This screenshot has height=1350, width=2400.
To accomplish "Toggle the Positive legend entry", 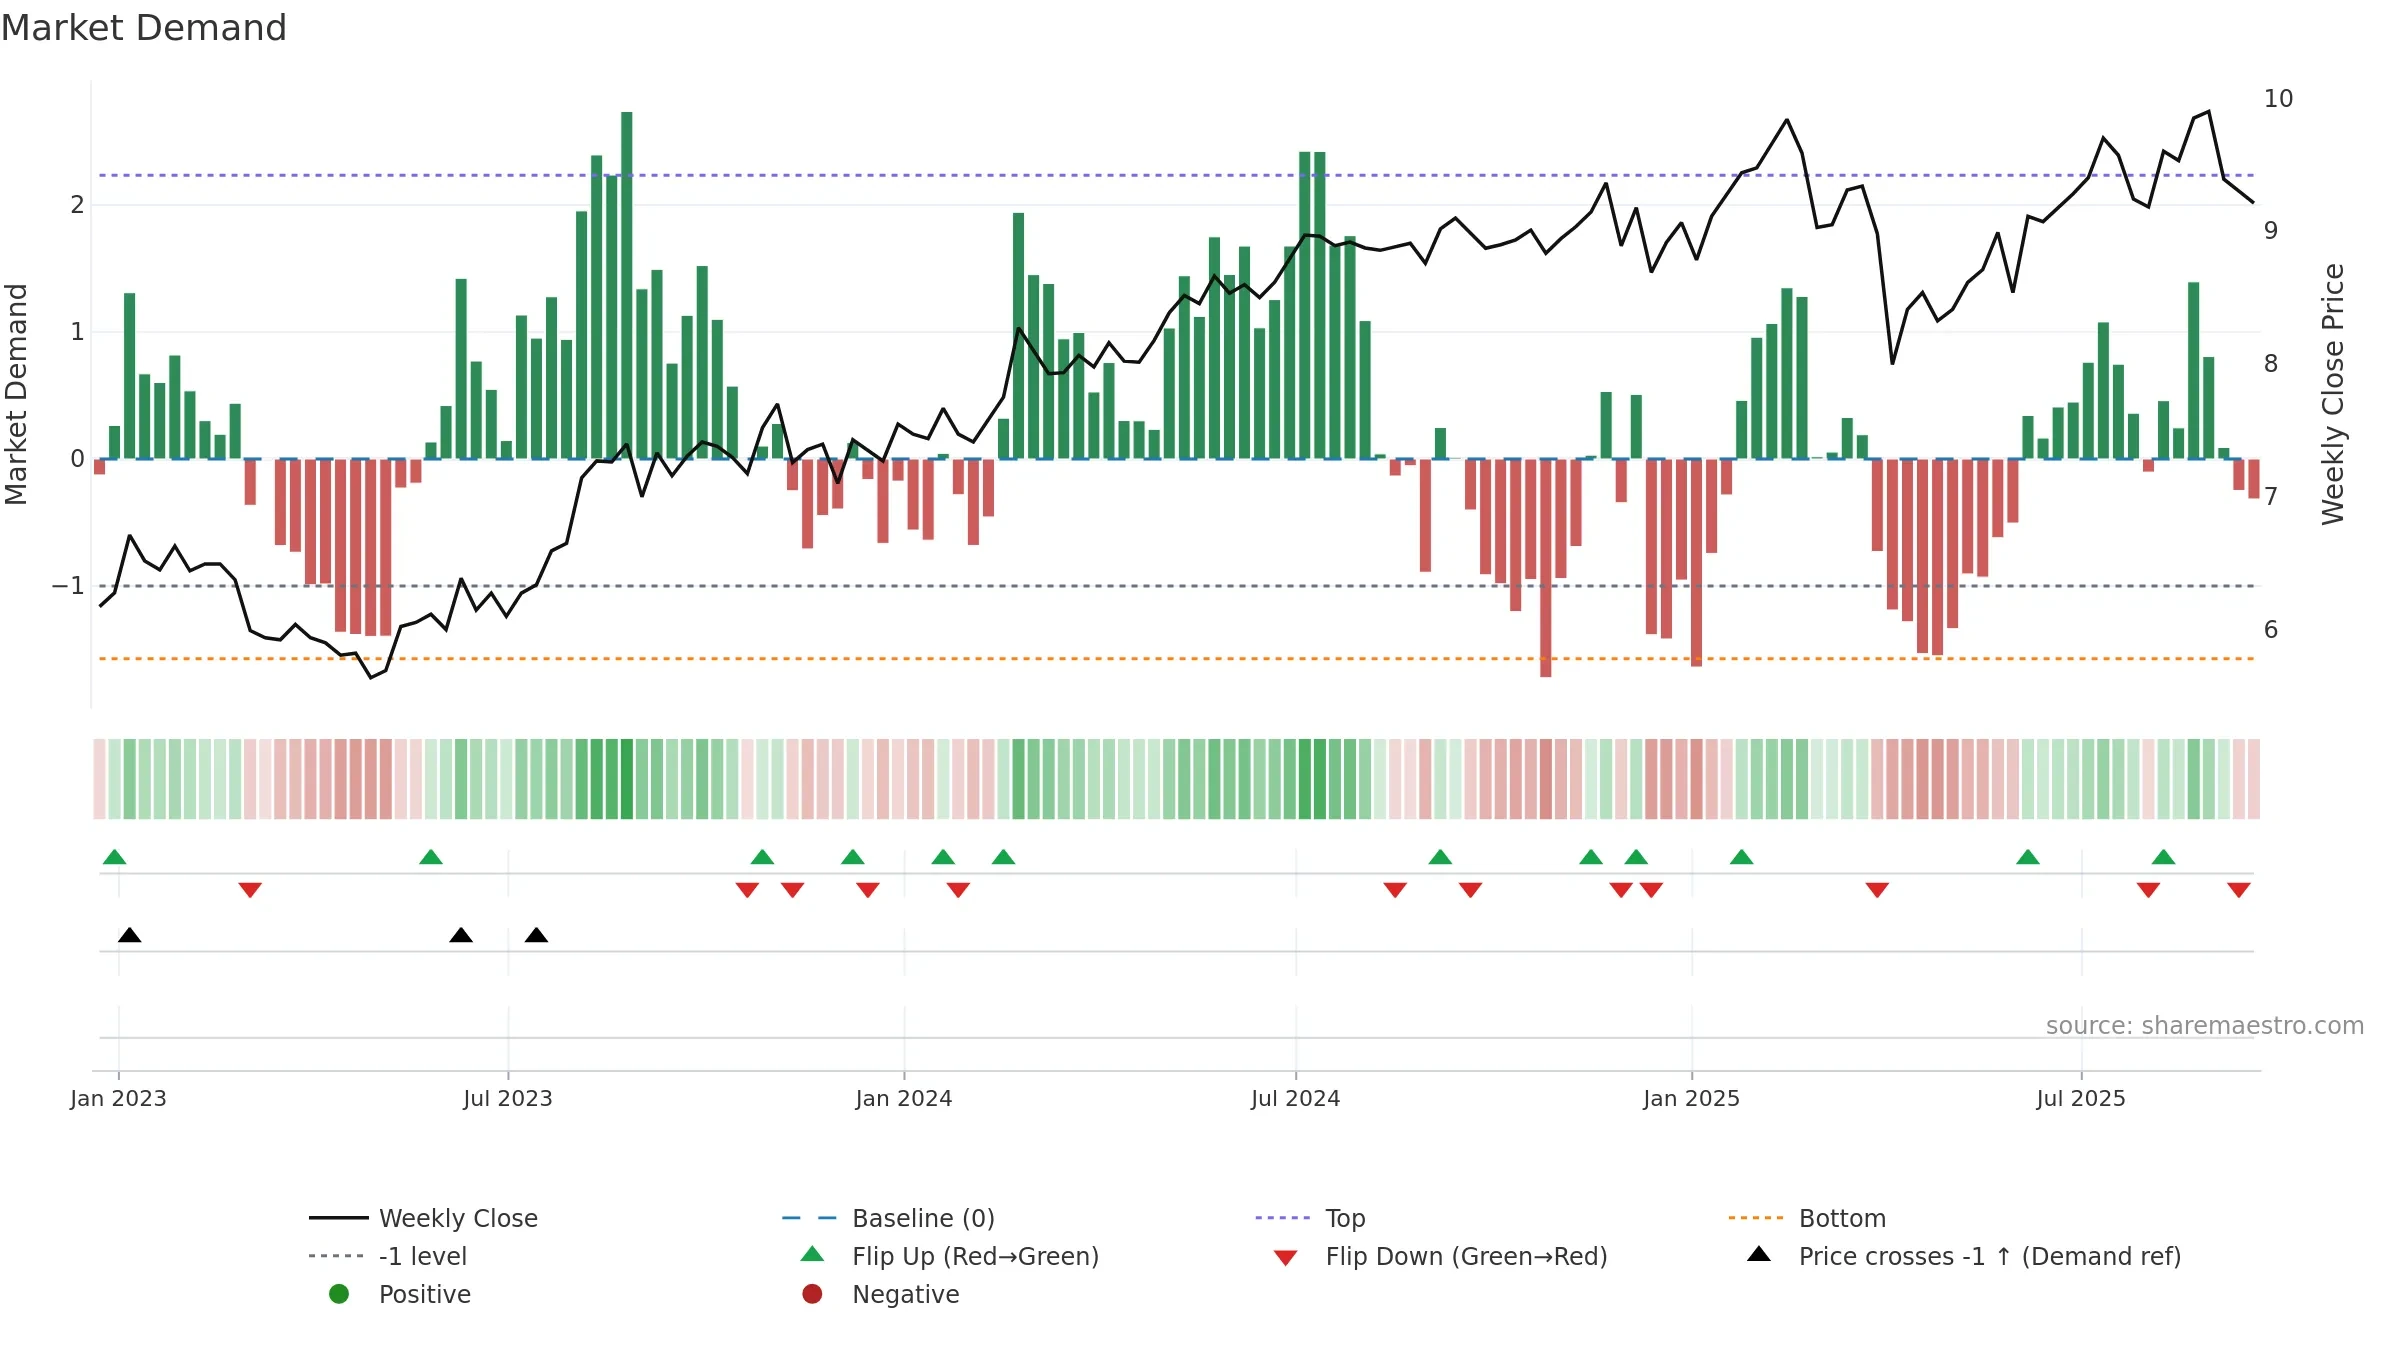I will tap(400, 1294).
